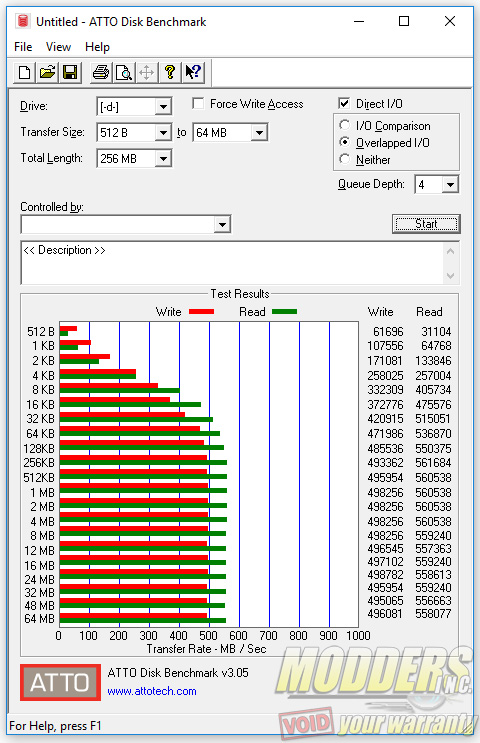
Task: Click the New document toolbar icon
Action: 24,72
